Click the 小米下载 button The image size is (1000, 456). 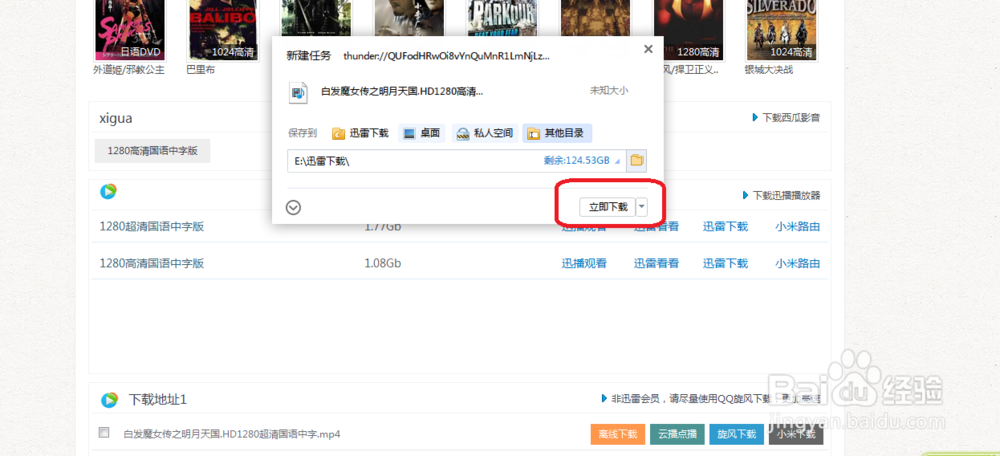tap(796, 434)
